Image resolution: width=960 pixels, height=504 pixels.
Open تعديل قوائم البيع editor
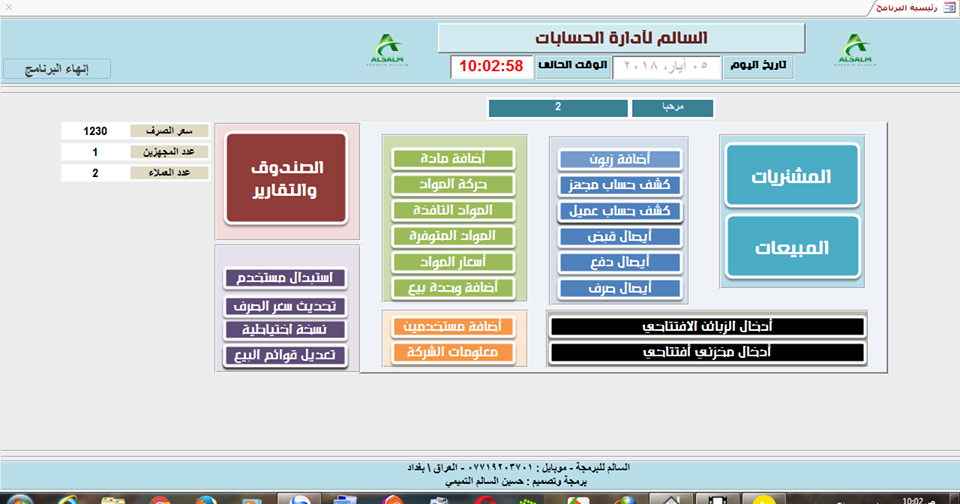pyautogui.click(x=285, y=355)
